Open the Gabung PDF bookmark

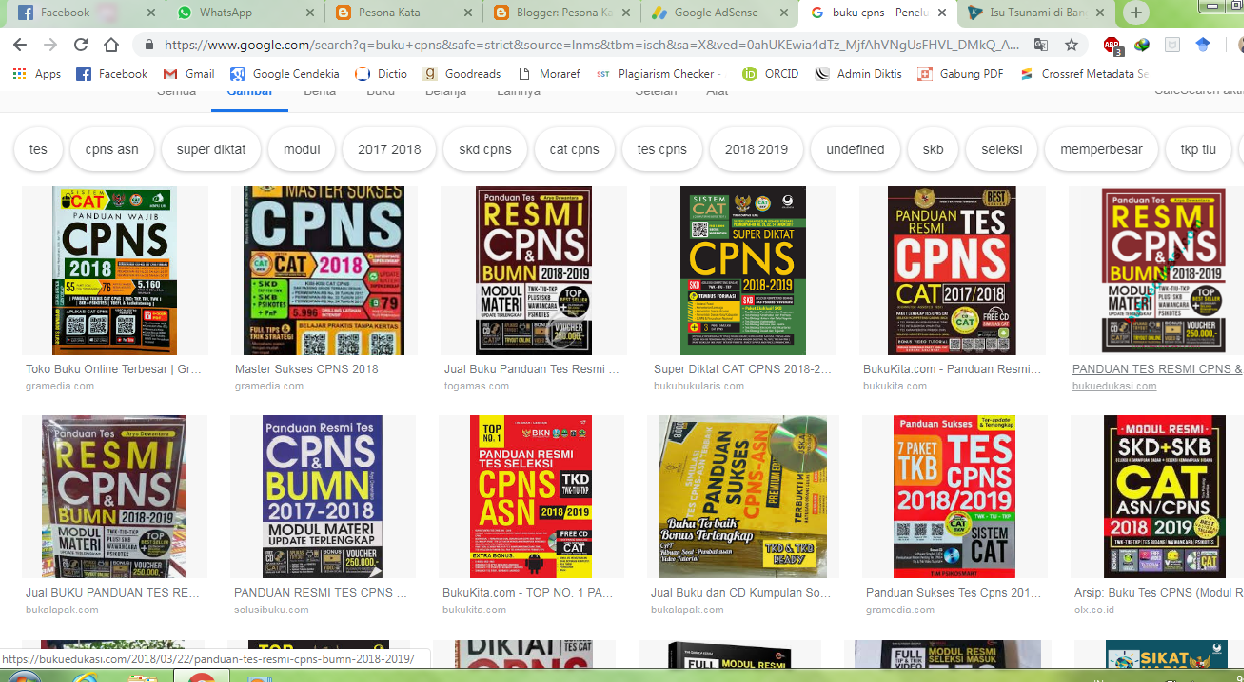[961, 74]
